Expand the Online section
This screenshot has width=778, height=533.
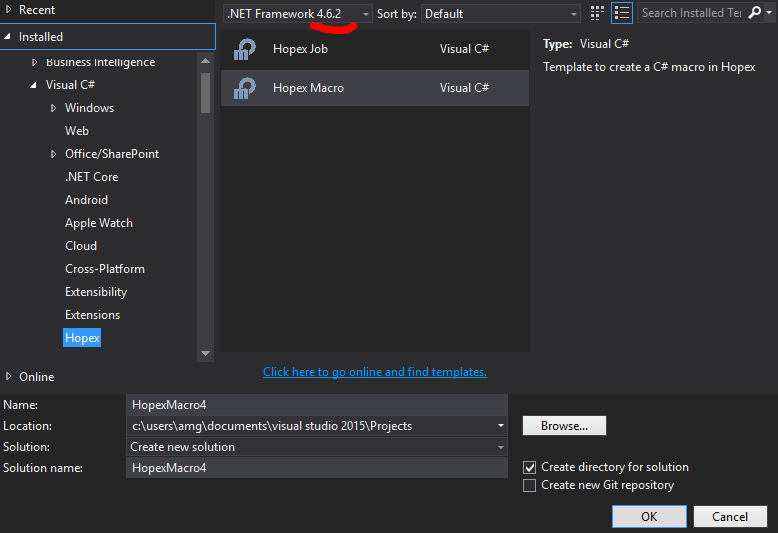[9, 377]
